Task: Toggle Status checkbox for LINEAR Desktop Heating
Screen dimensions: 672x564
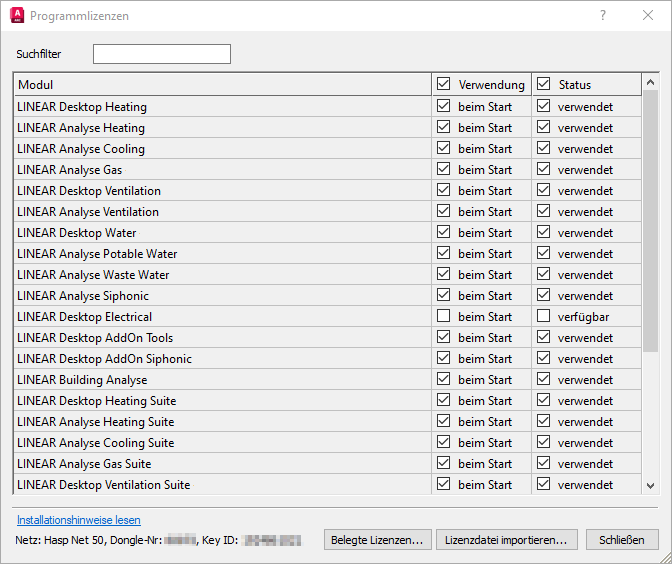Action: [x=543, y=105]
